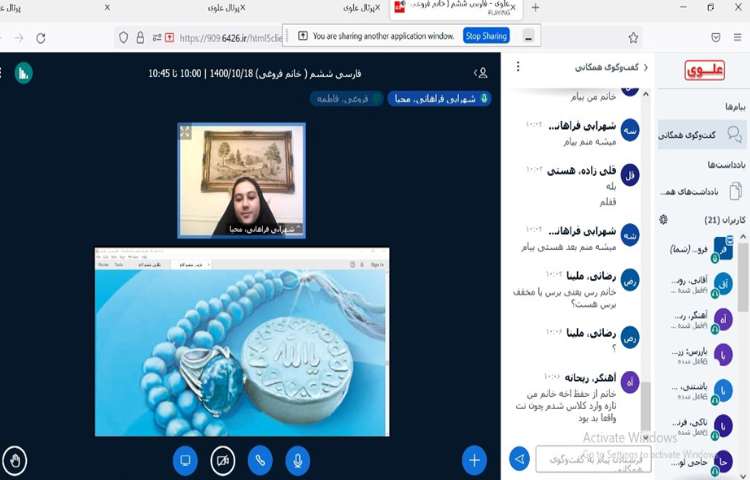
Task: Toggle the users list panel icon
Action: point(481,73)
